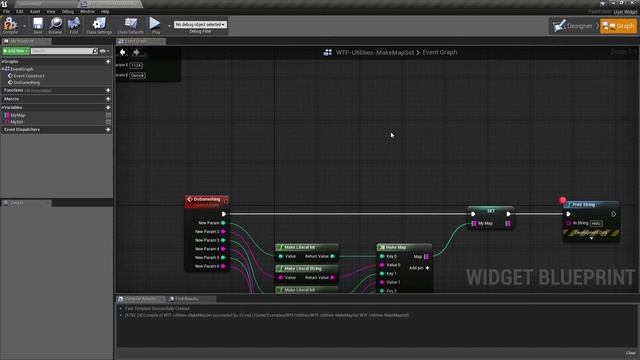Viewport: 640px width, 360px height.
Task: Navigate back in graph history
Action: (x=122, y=52)
